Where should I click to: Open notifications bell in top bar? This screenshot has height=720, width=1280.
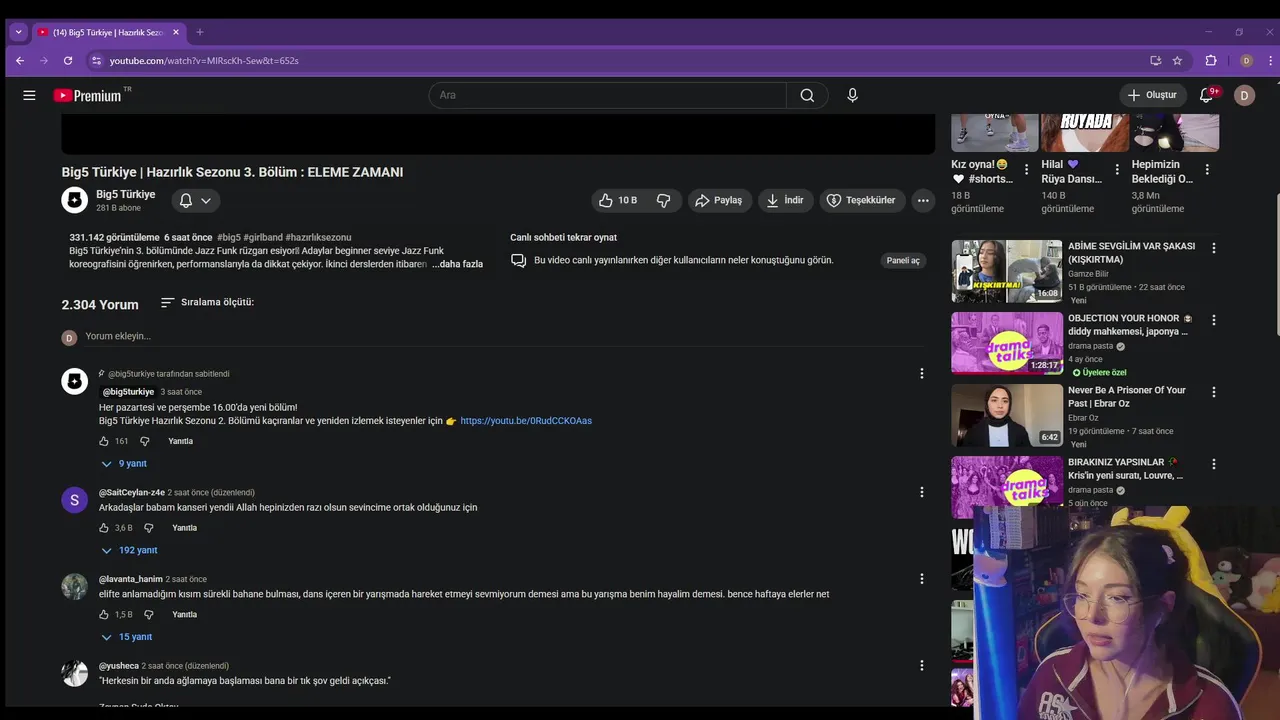pos(1207,95)
